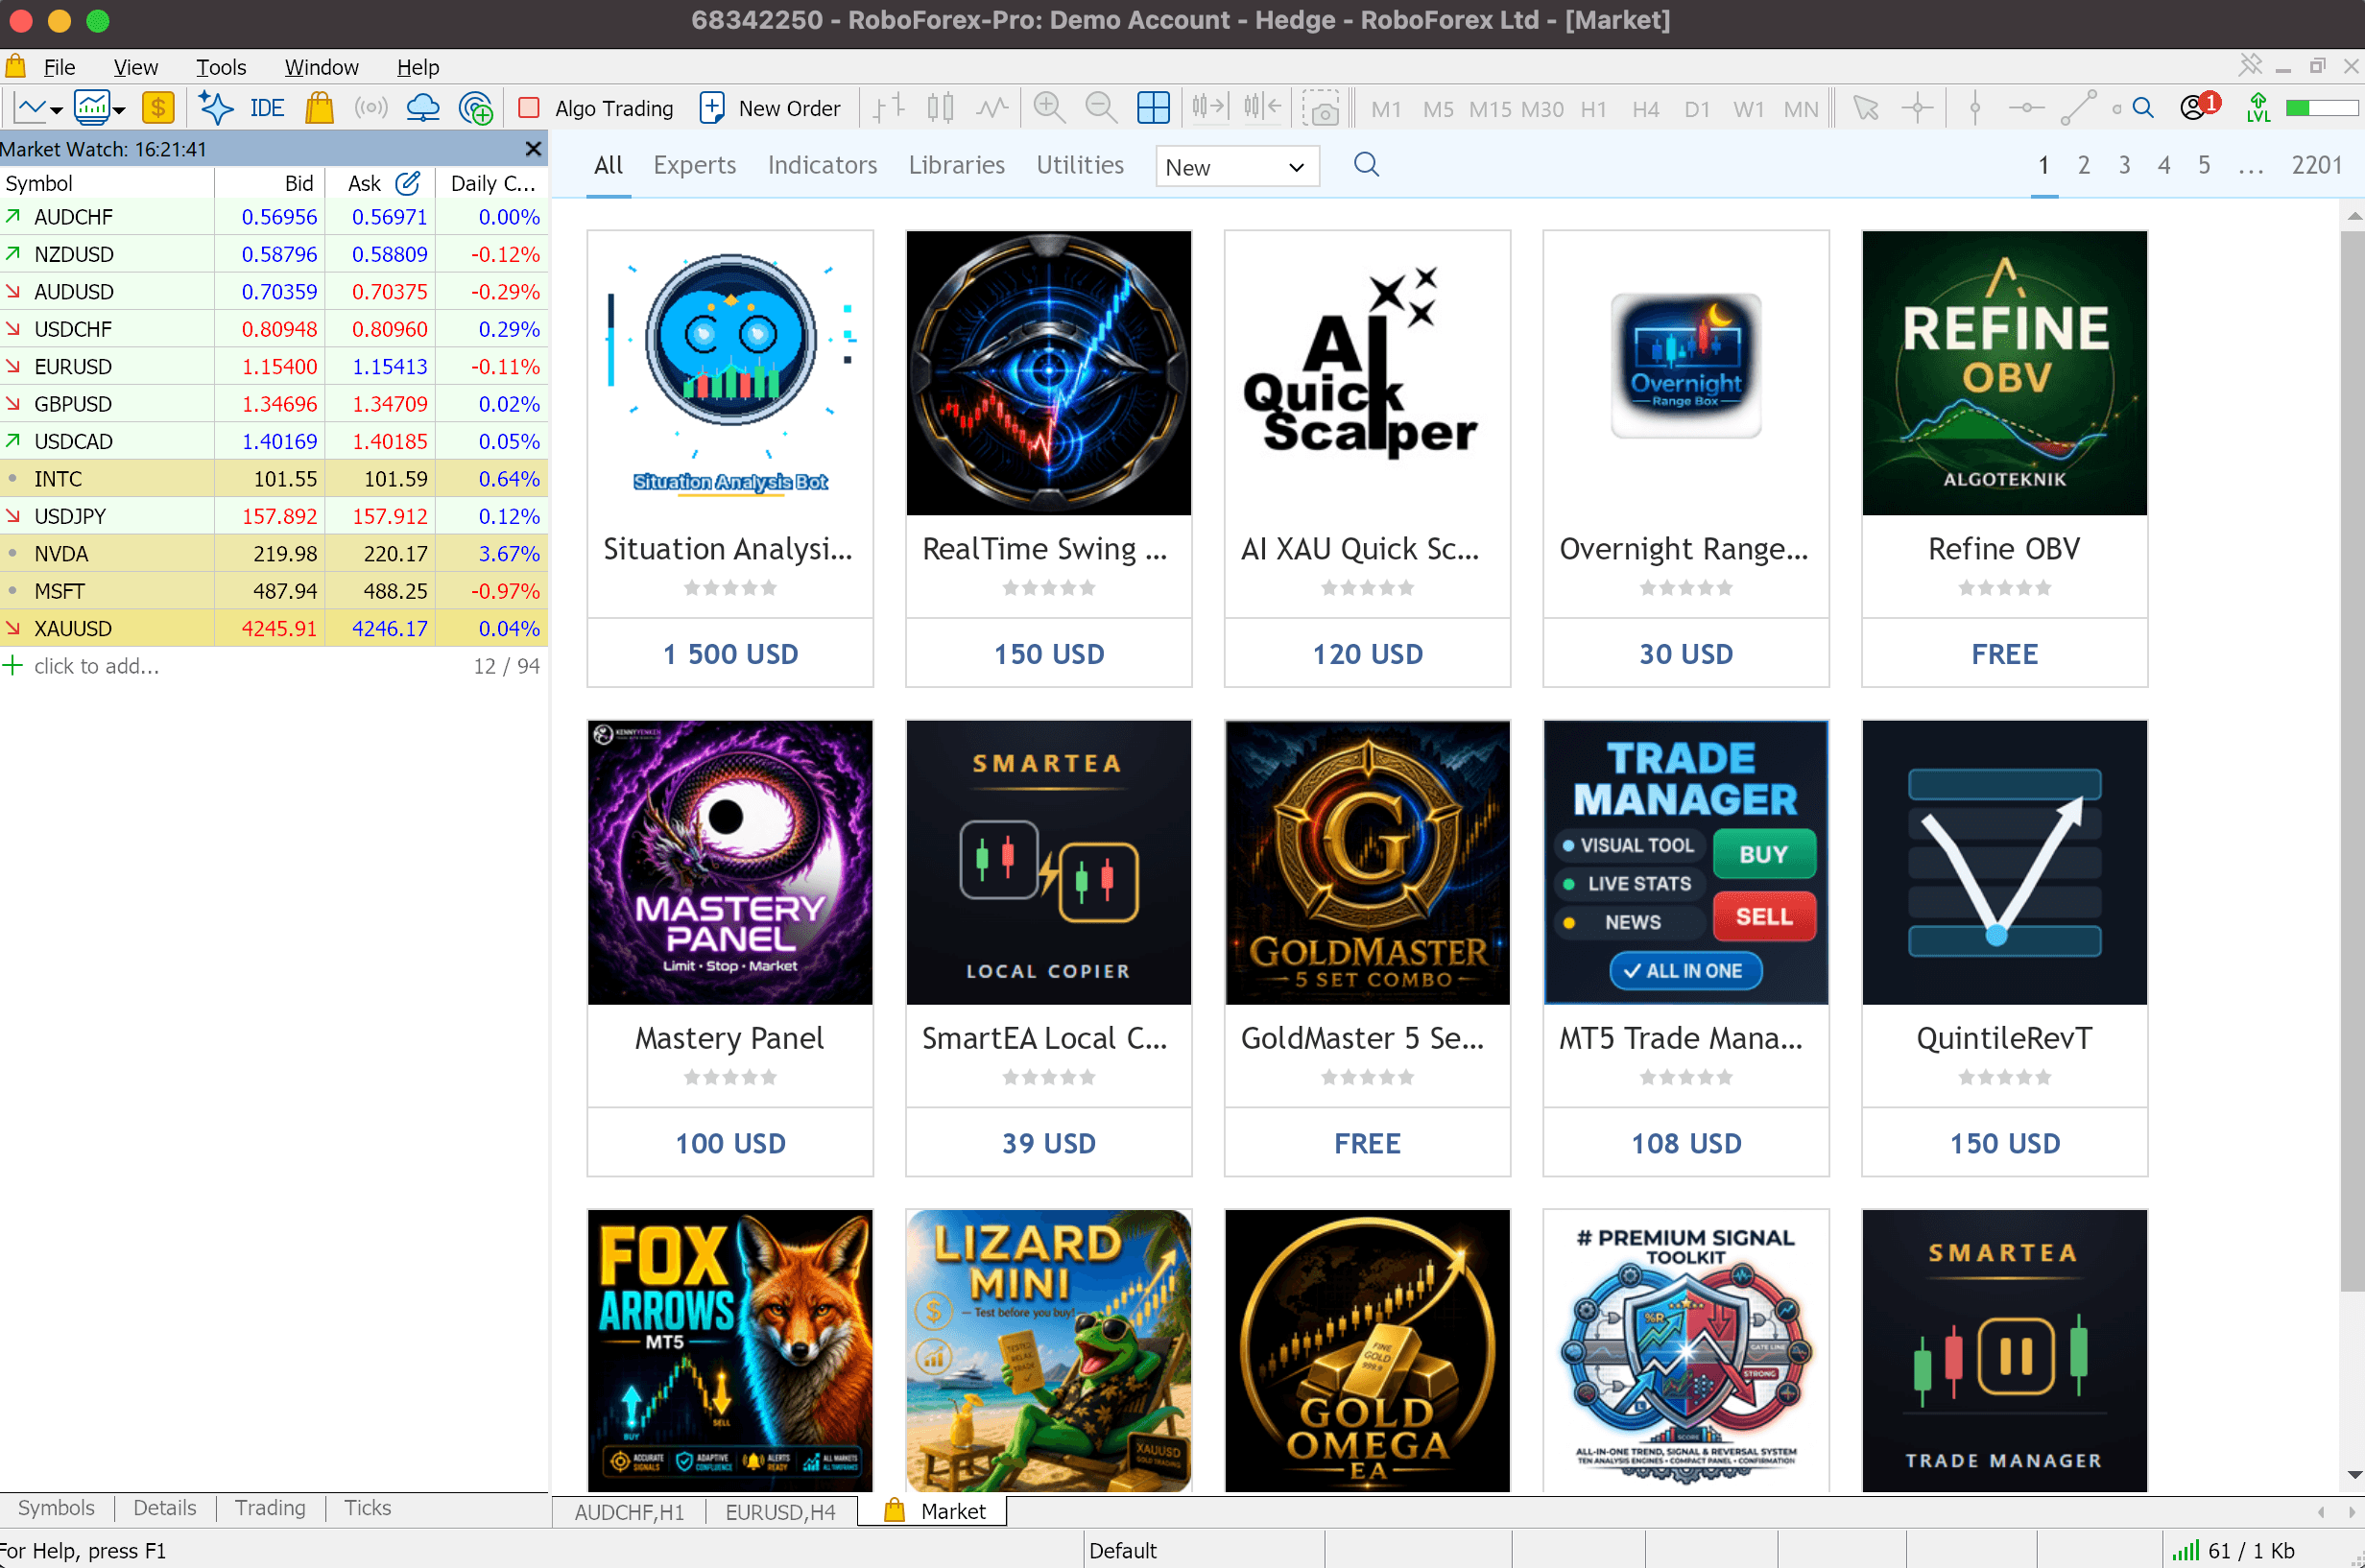This screenshot has height=1568, width=2365.
Task: Open the New sort order dropdown
Action: pyautogui.click(x=1237, y=166)
